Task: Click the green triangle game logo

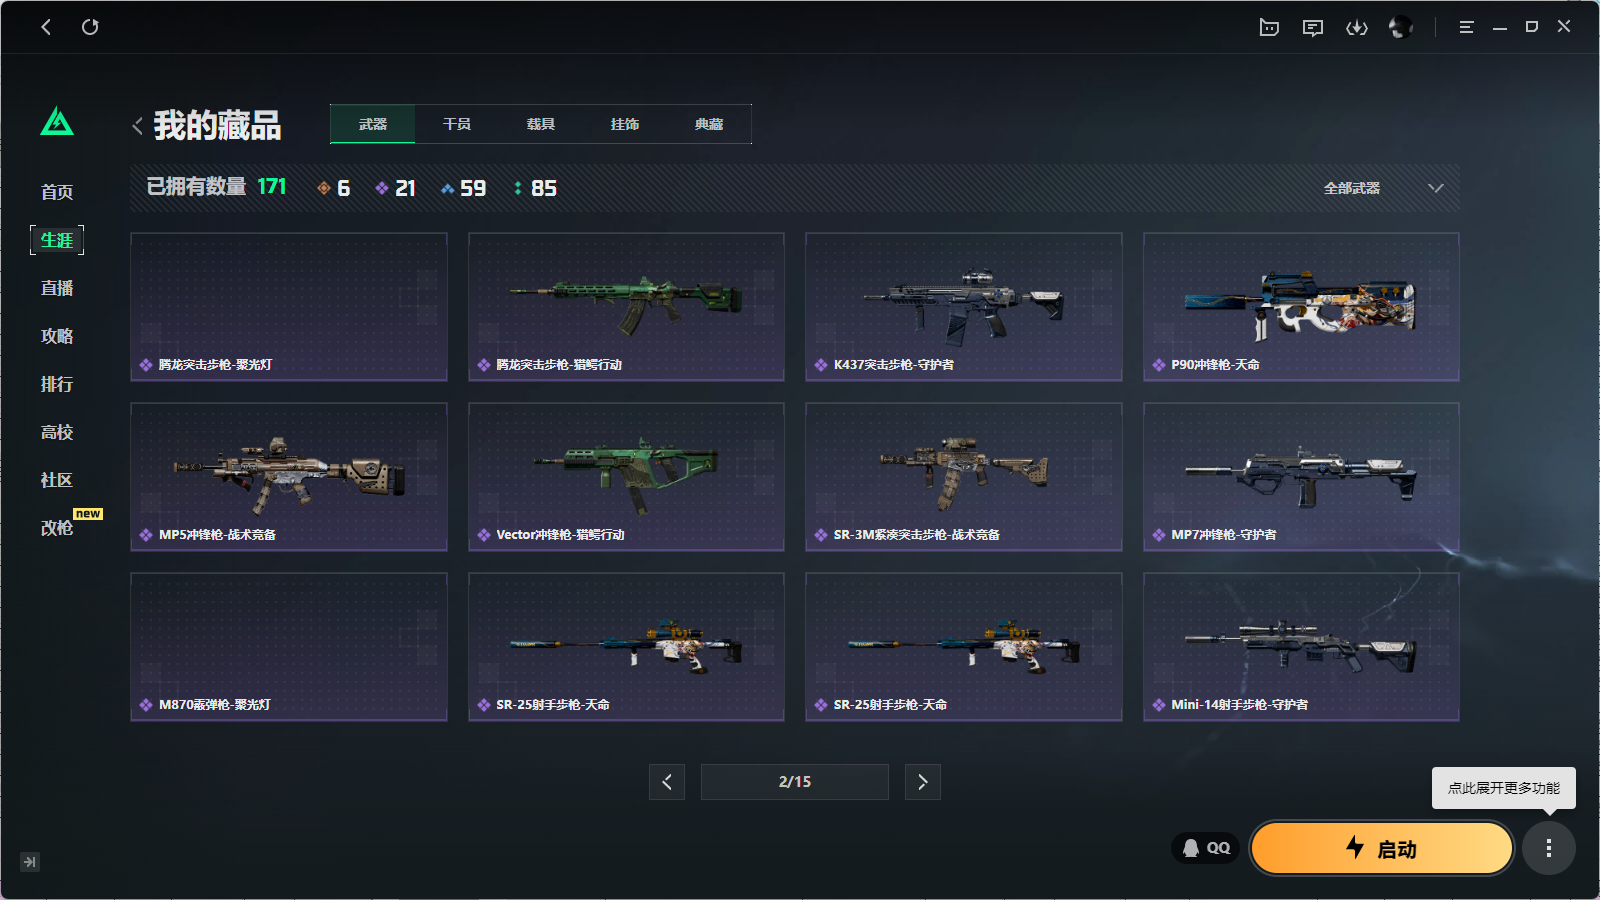Action: point(57,122)
